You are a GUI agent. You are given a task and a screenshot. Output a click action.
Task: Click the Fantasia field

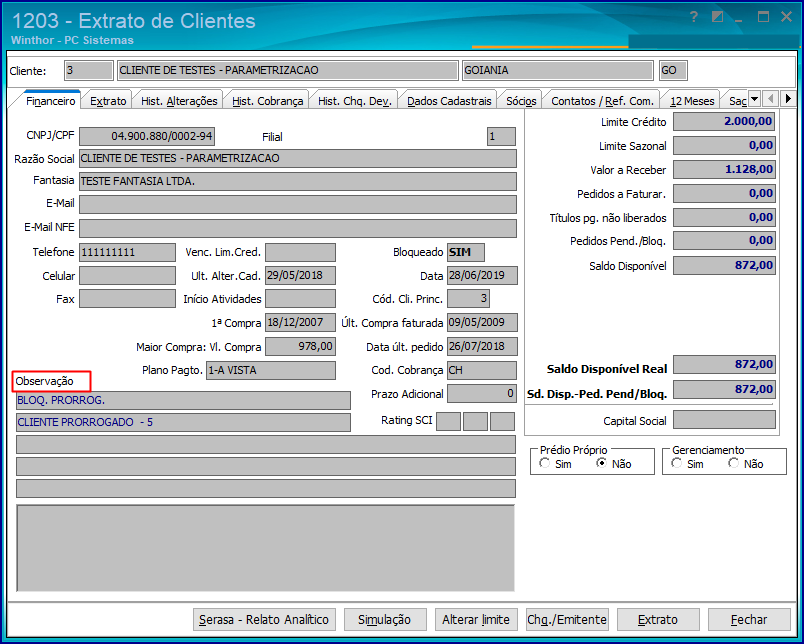298,182
